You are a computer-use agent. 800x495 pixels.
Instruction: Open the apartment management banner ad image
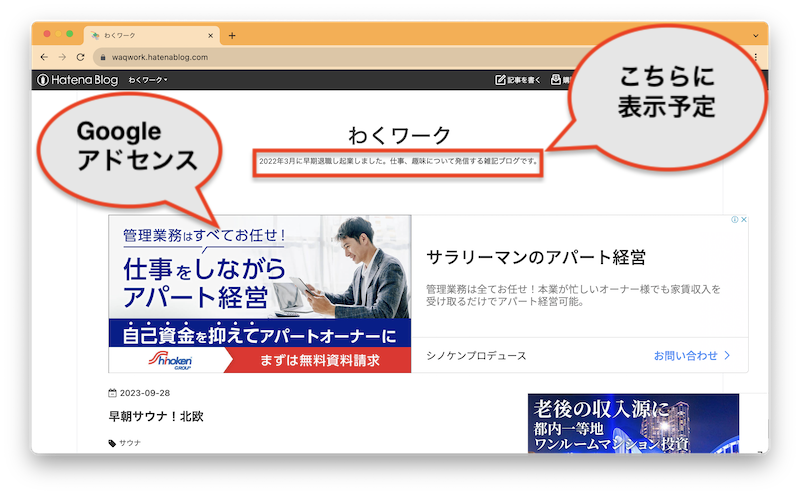point(260,293)
